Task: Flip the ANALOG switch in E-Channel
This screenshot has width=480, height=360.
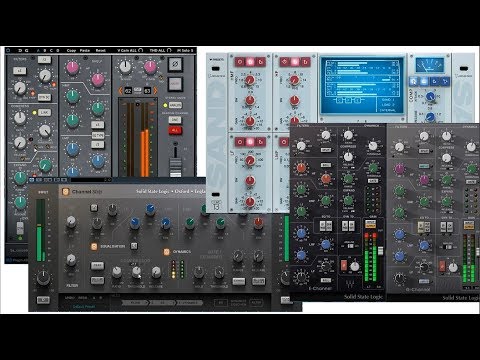Action: coord(350,246)
